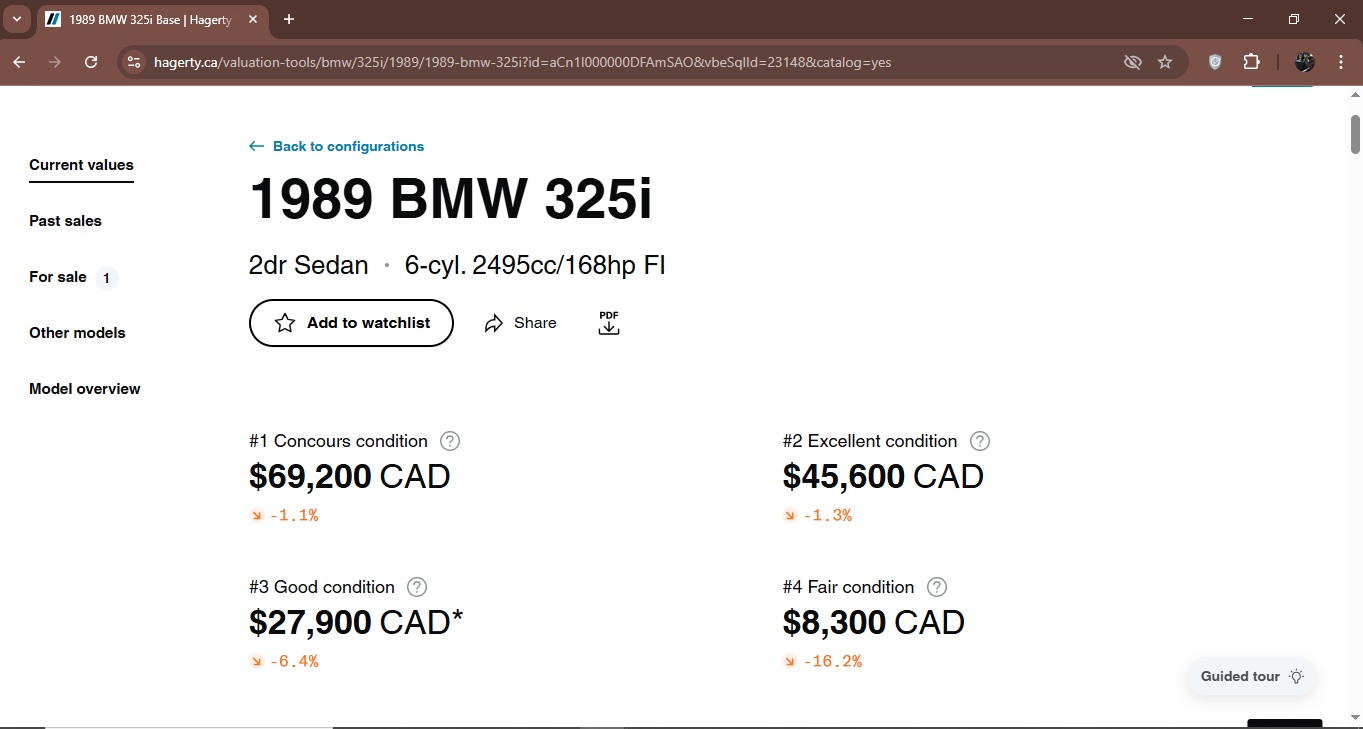Viewport: 1363px width, 729px height.
Task: Open the Chrome three-dot menu
Action: 1341,62
